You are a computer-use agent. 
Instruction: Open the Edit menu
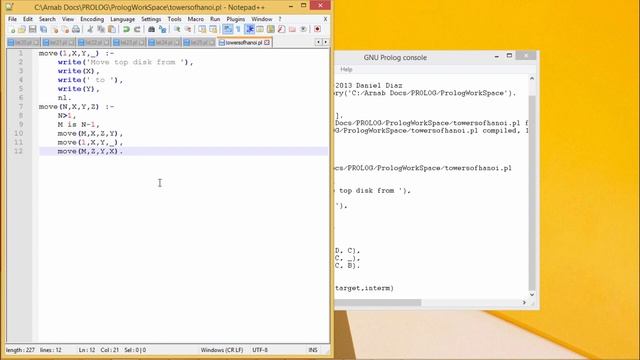[27, 19]
